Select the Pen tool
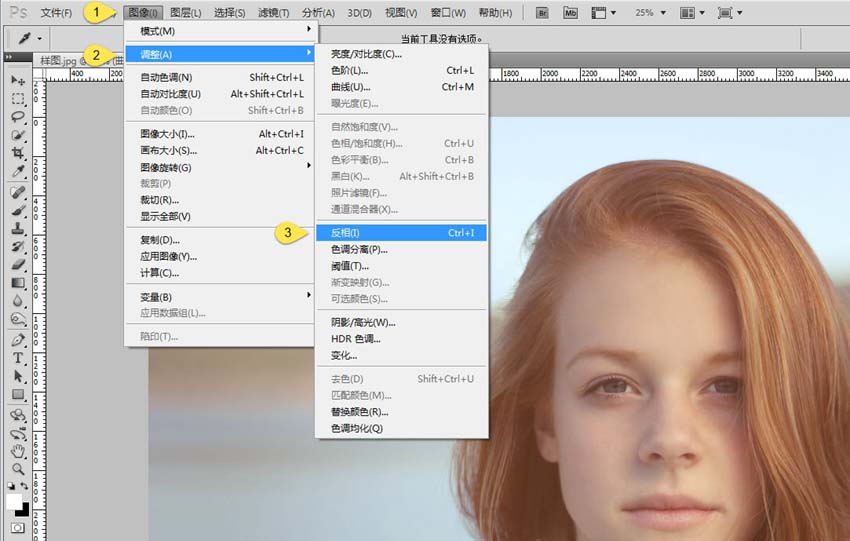 point(18,340)
